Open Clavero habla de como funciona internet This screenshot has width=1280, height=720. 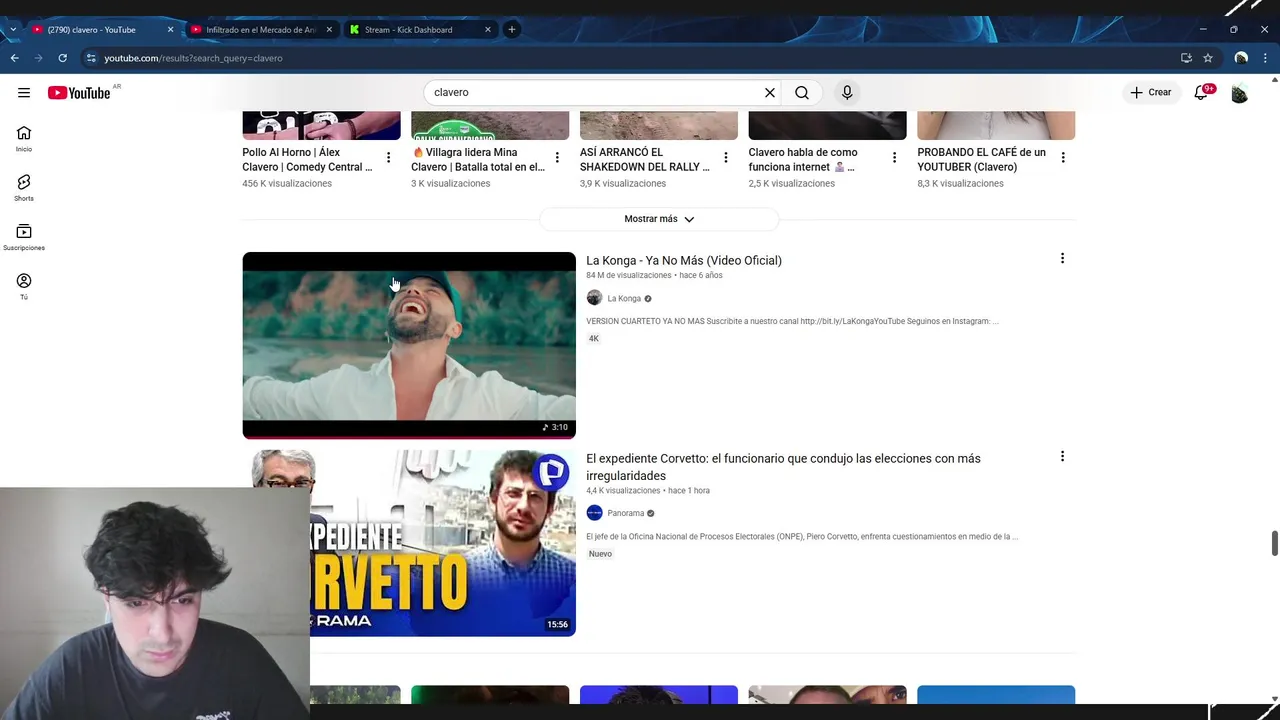[803, 160]
